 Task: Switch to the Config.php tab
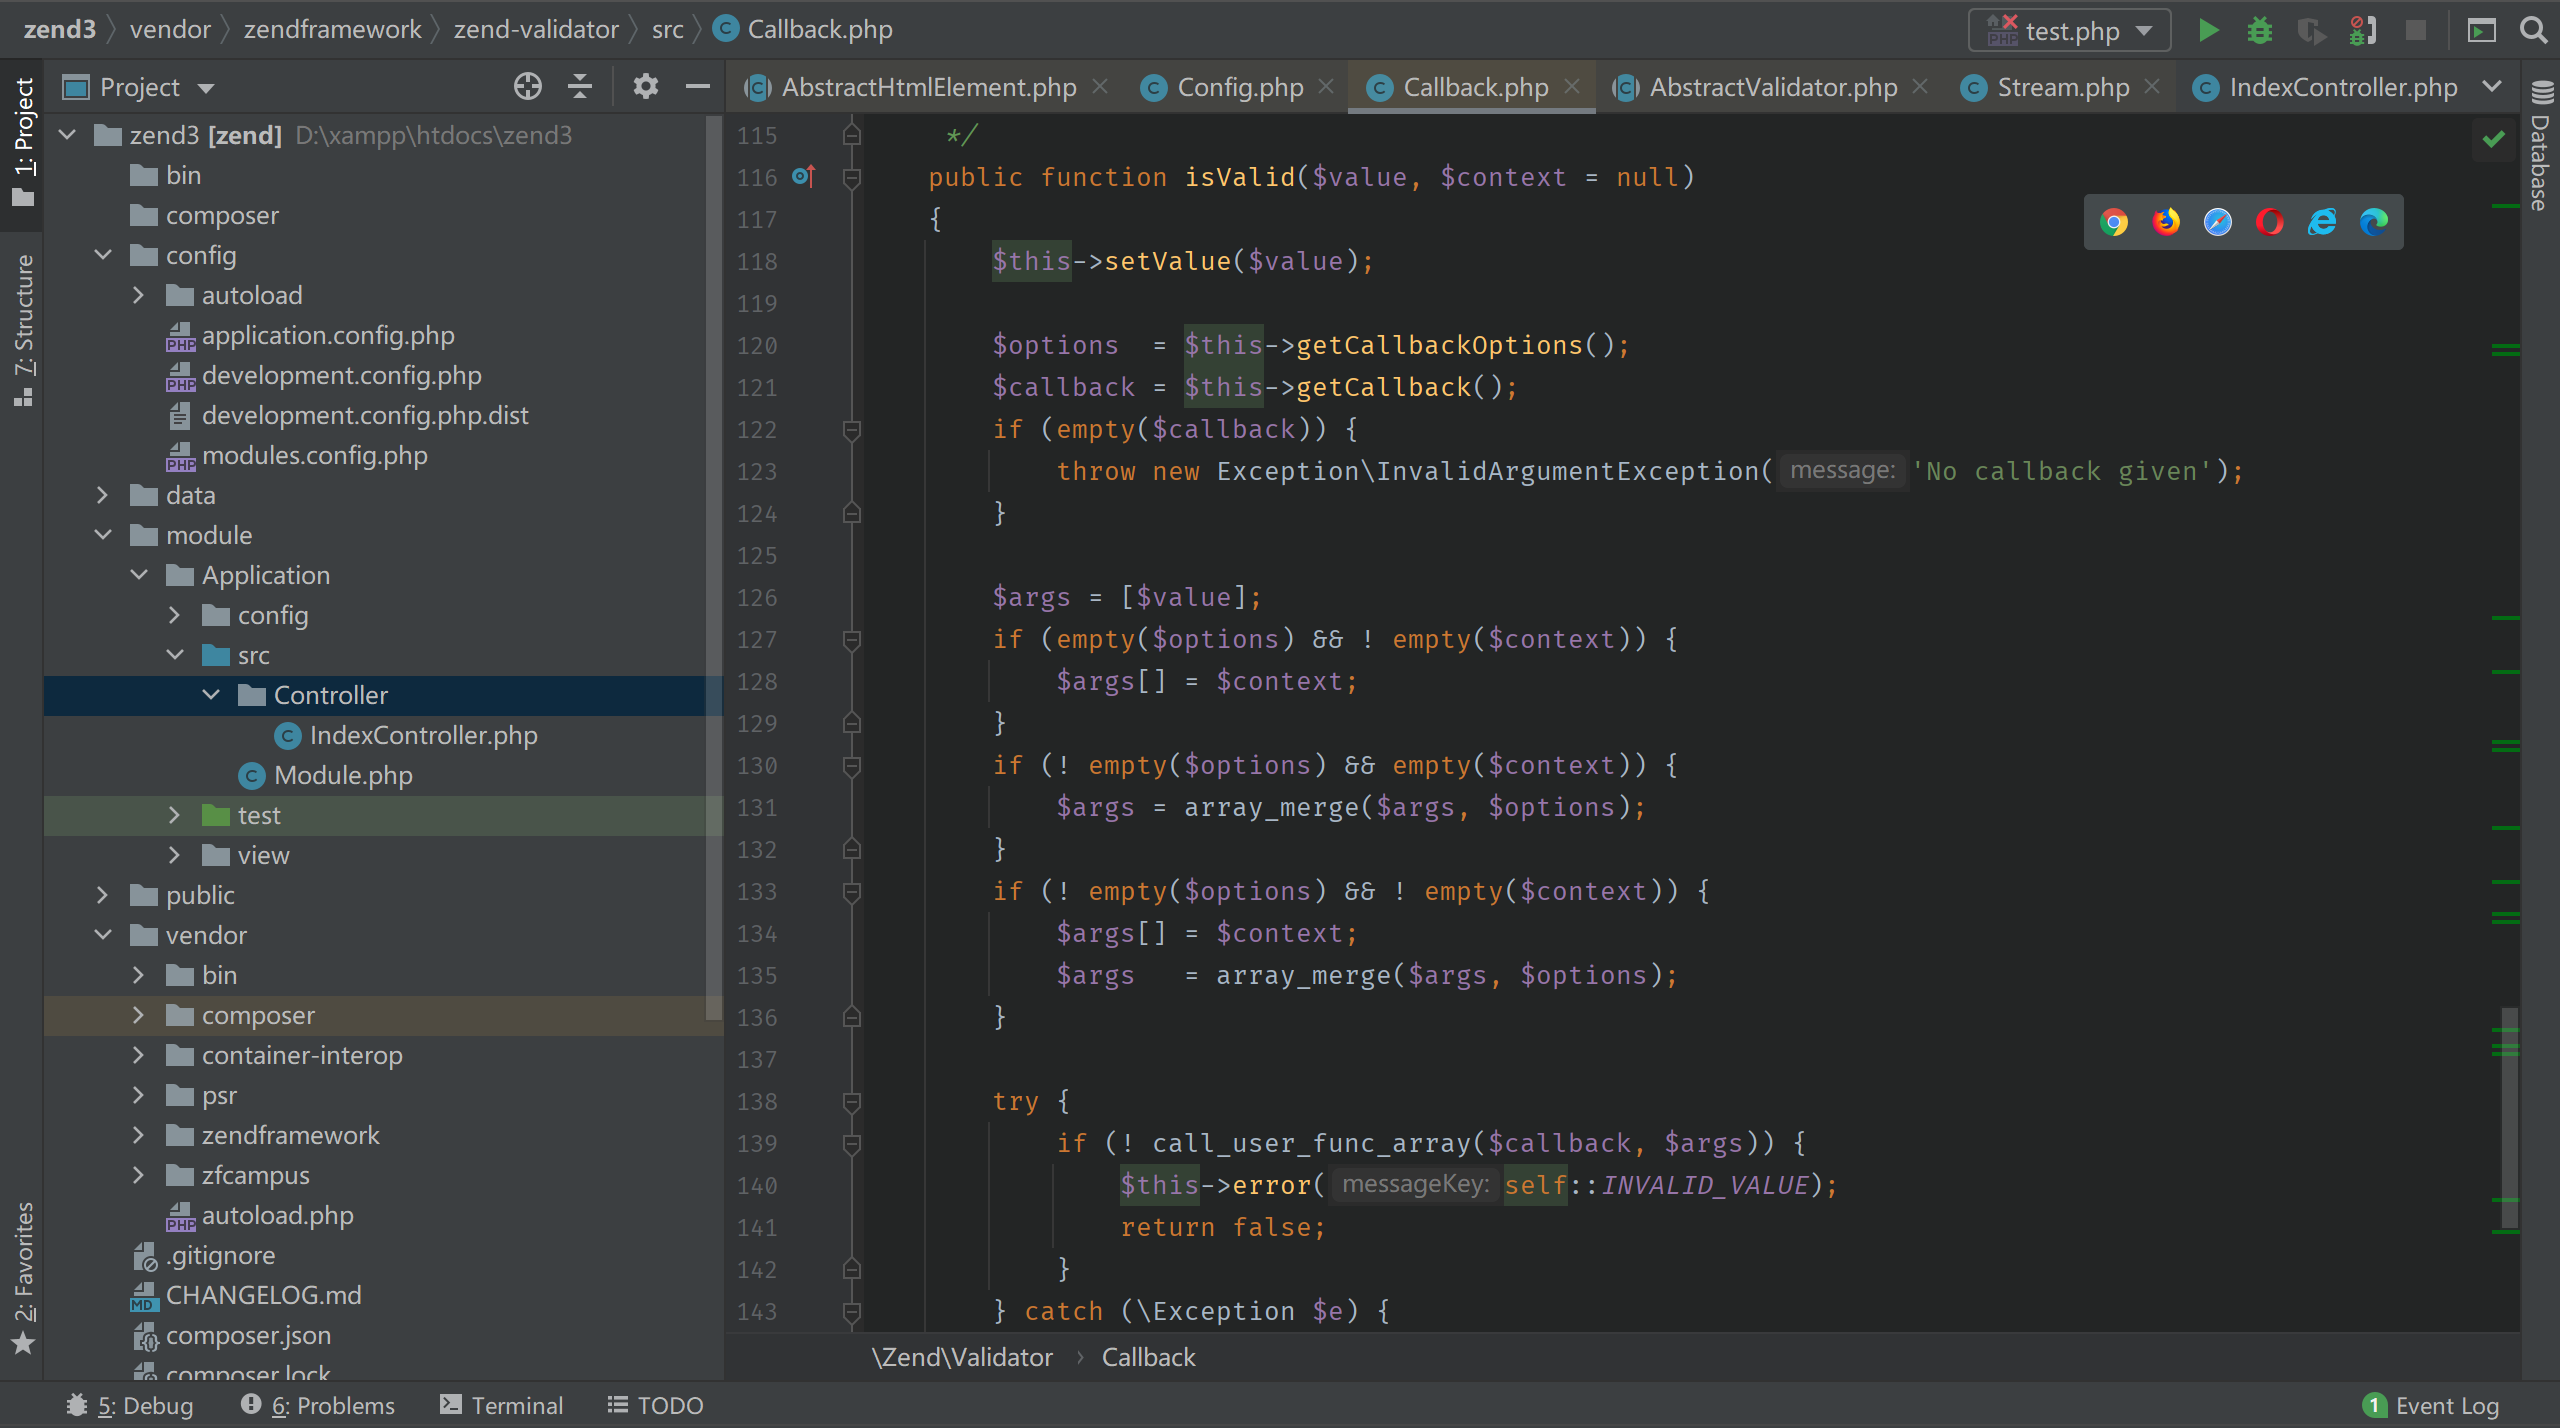[x=1239, y=88]
